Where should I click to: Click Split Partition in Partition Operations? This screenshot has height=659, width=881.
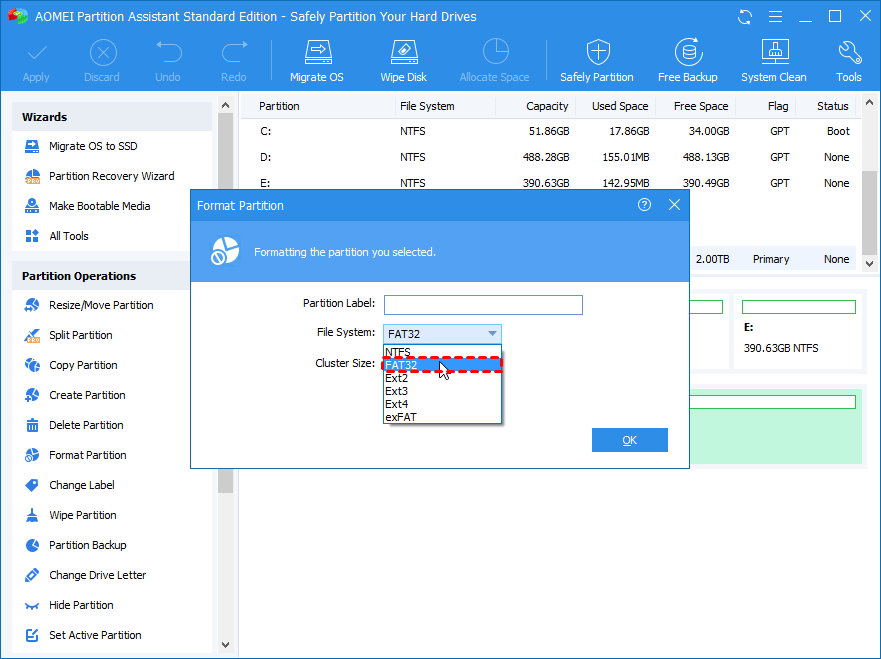tap(81, 335)
